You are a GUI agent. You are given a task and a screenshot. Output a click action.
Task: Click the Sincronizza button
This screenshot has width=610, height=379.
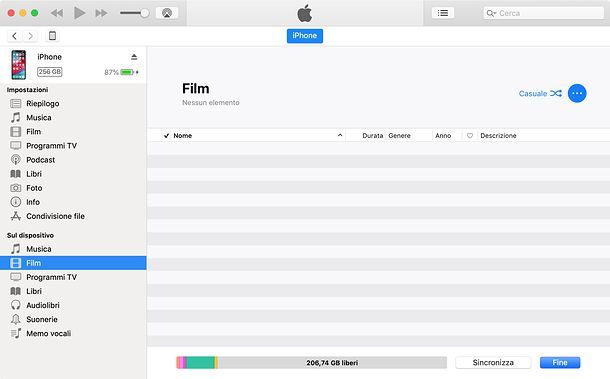pyautogui.click(x=493, y=363)
